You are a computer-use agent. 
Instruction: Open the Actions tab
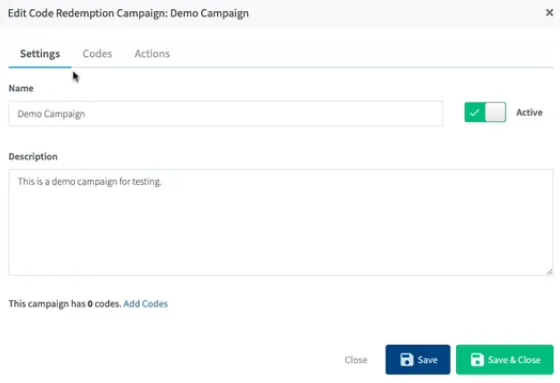pos(152,54)
